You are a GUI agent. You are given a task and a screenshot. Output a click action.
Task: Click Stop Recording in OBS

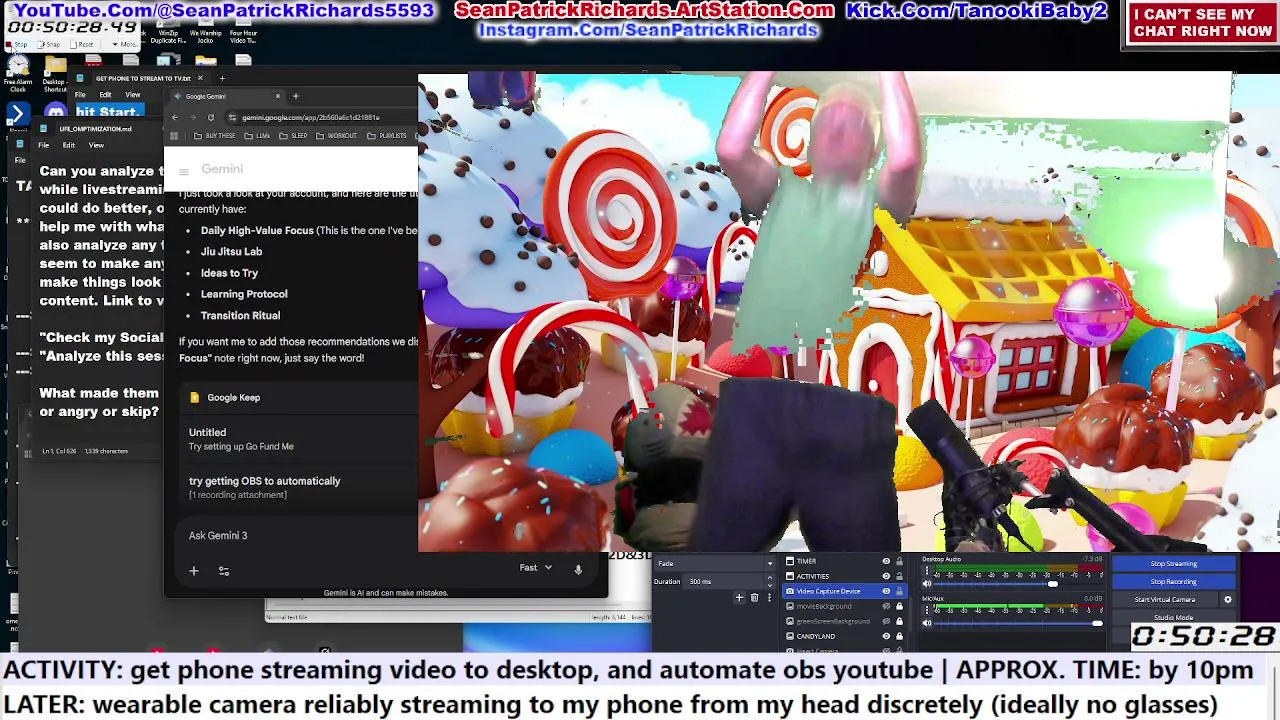point(1173,582)
